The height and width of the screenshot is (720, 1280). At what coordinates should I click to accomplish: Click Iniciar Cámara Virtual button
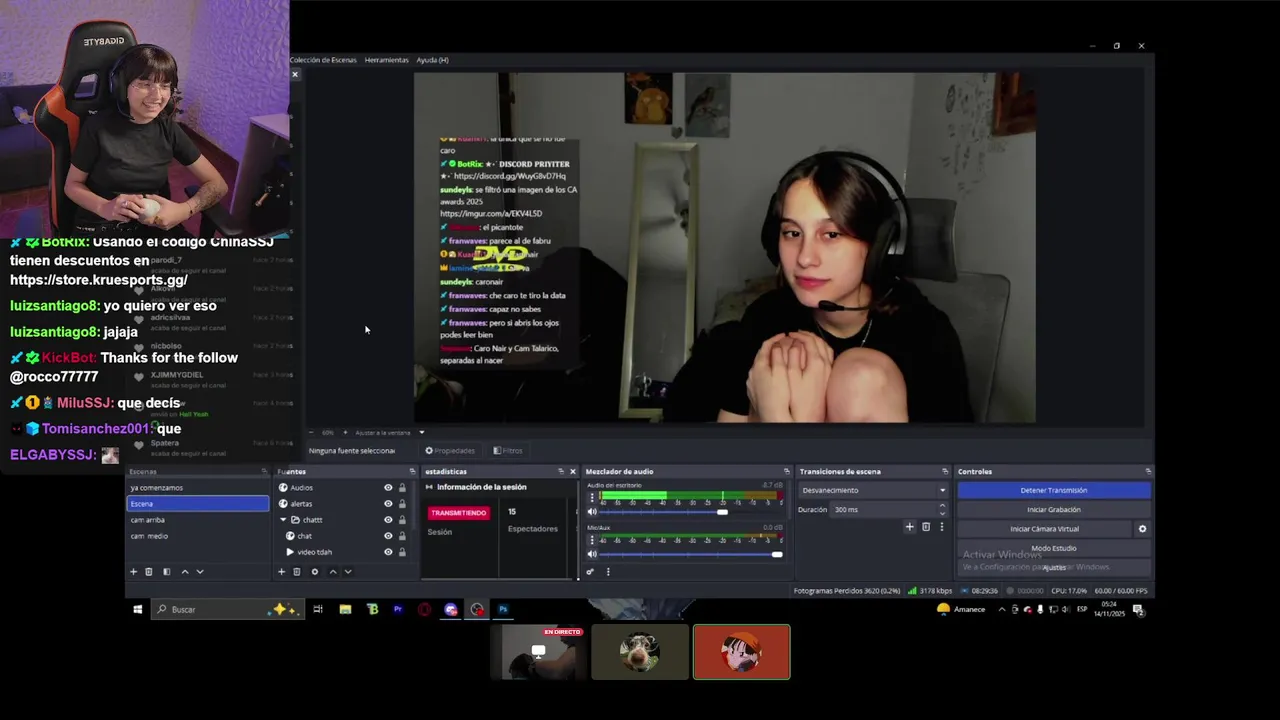[x=1044, y=529]
